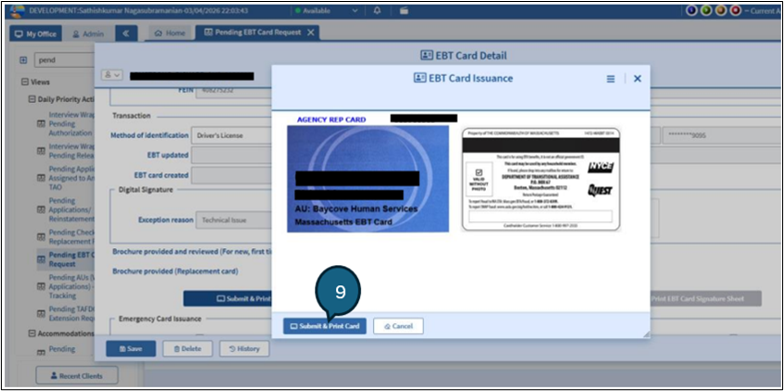
Task: Open the client person-icon dropdown in EBT Card Detail
Action: (111, 75)
